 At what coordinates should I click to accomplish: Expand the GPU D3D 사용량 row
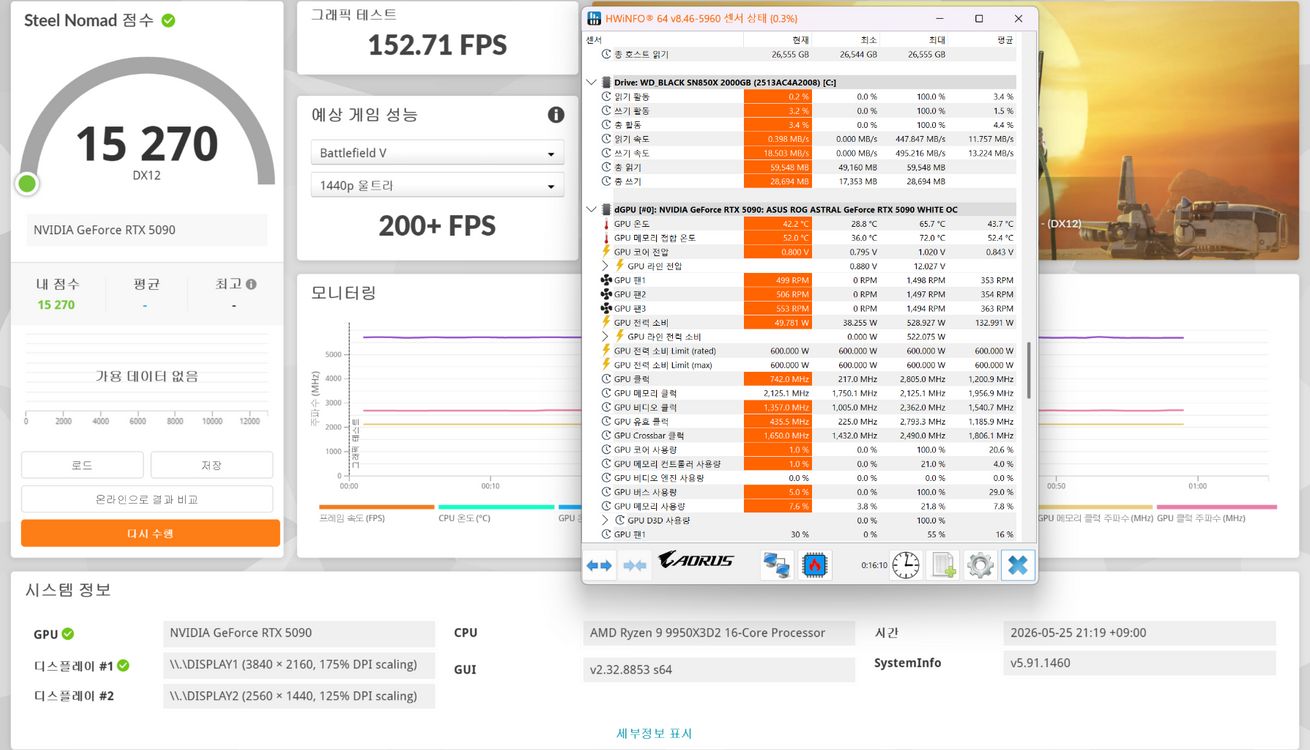pos(605,521)
